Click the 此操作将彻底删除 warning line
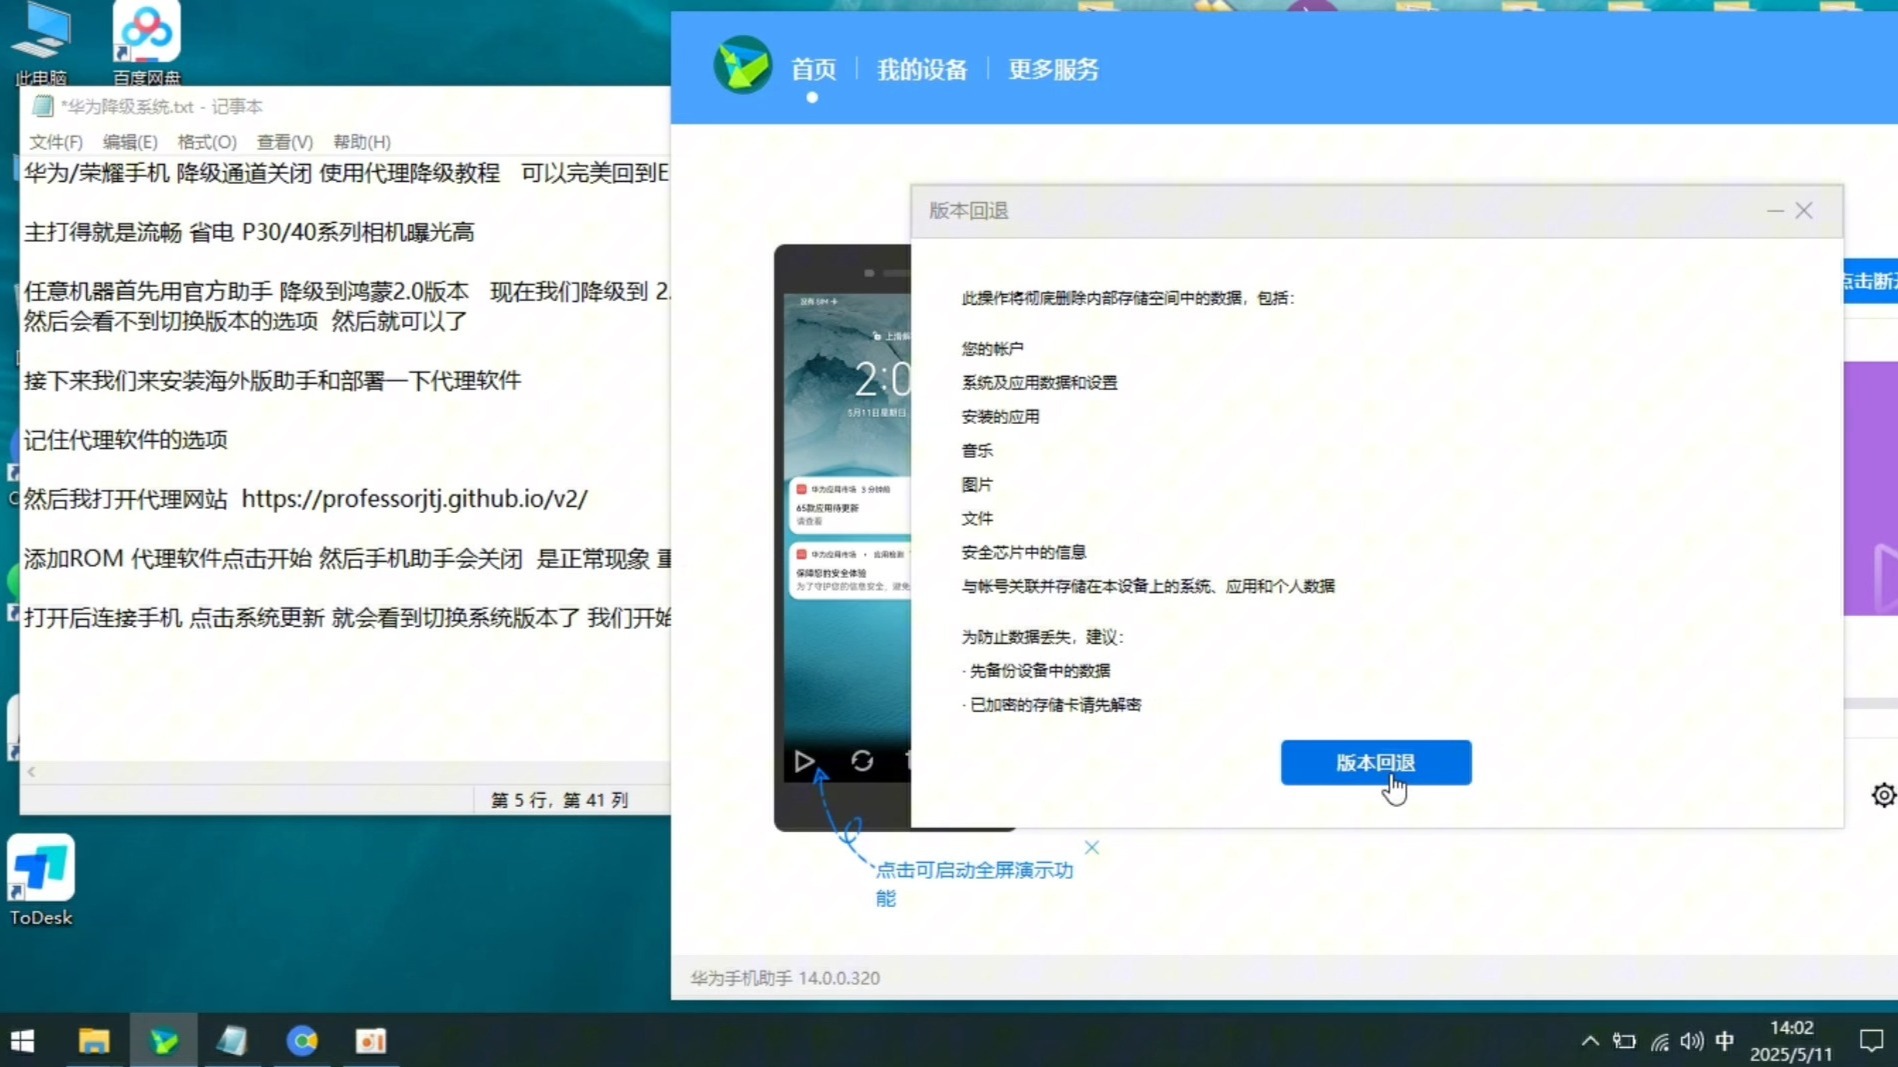Image resolution: width=1898 pixels, height=1067 pixels. (1128, 298)
